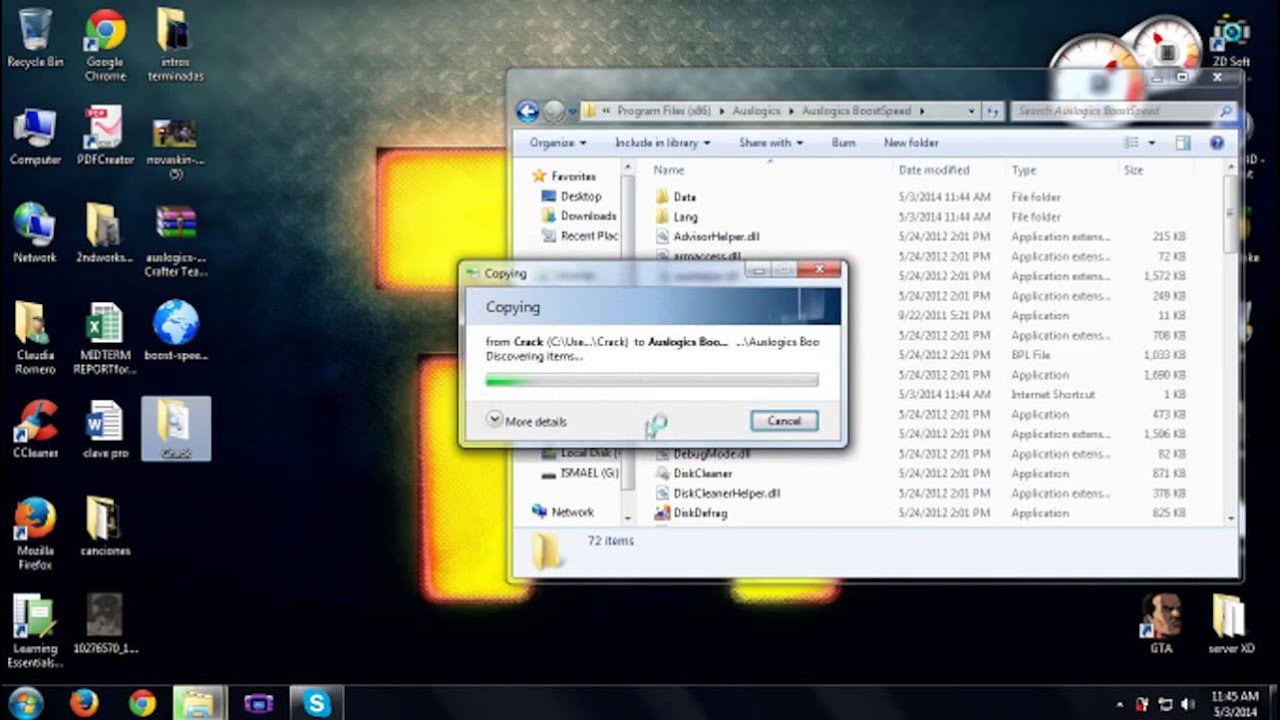Show hidden icons in the system tray
Viewport: 1280px width, 720px height.
click(1119, 705)
